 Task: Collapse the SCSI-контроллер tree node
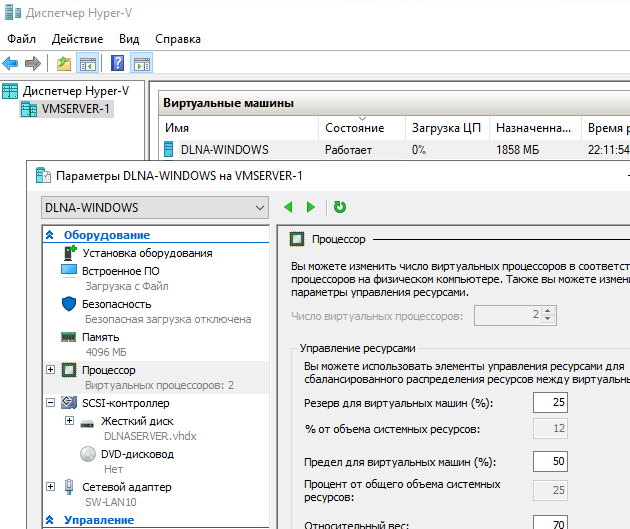pos(51,402)
